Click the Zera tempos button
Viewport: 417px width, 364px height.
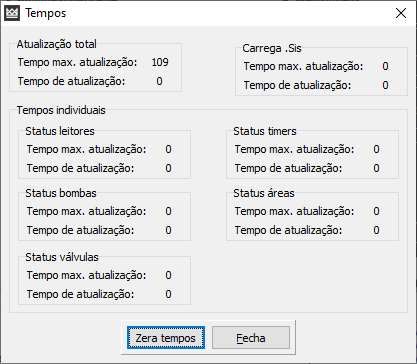166,338
